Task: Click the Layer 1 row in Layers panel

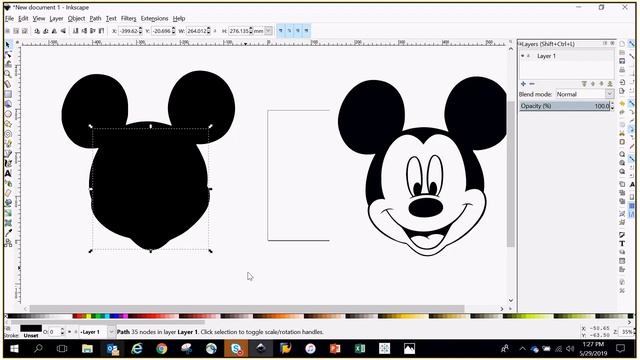Action: click(x=567, y=56)
